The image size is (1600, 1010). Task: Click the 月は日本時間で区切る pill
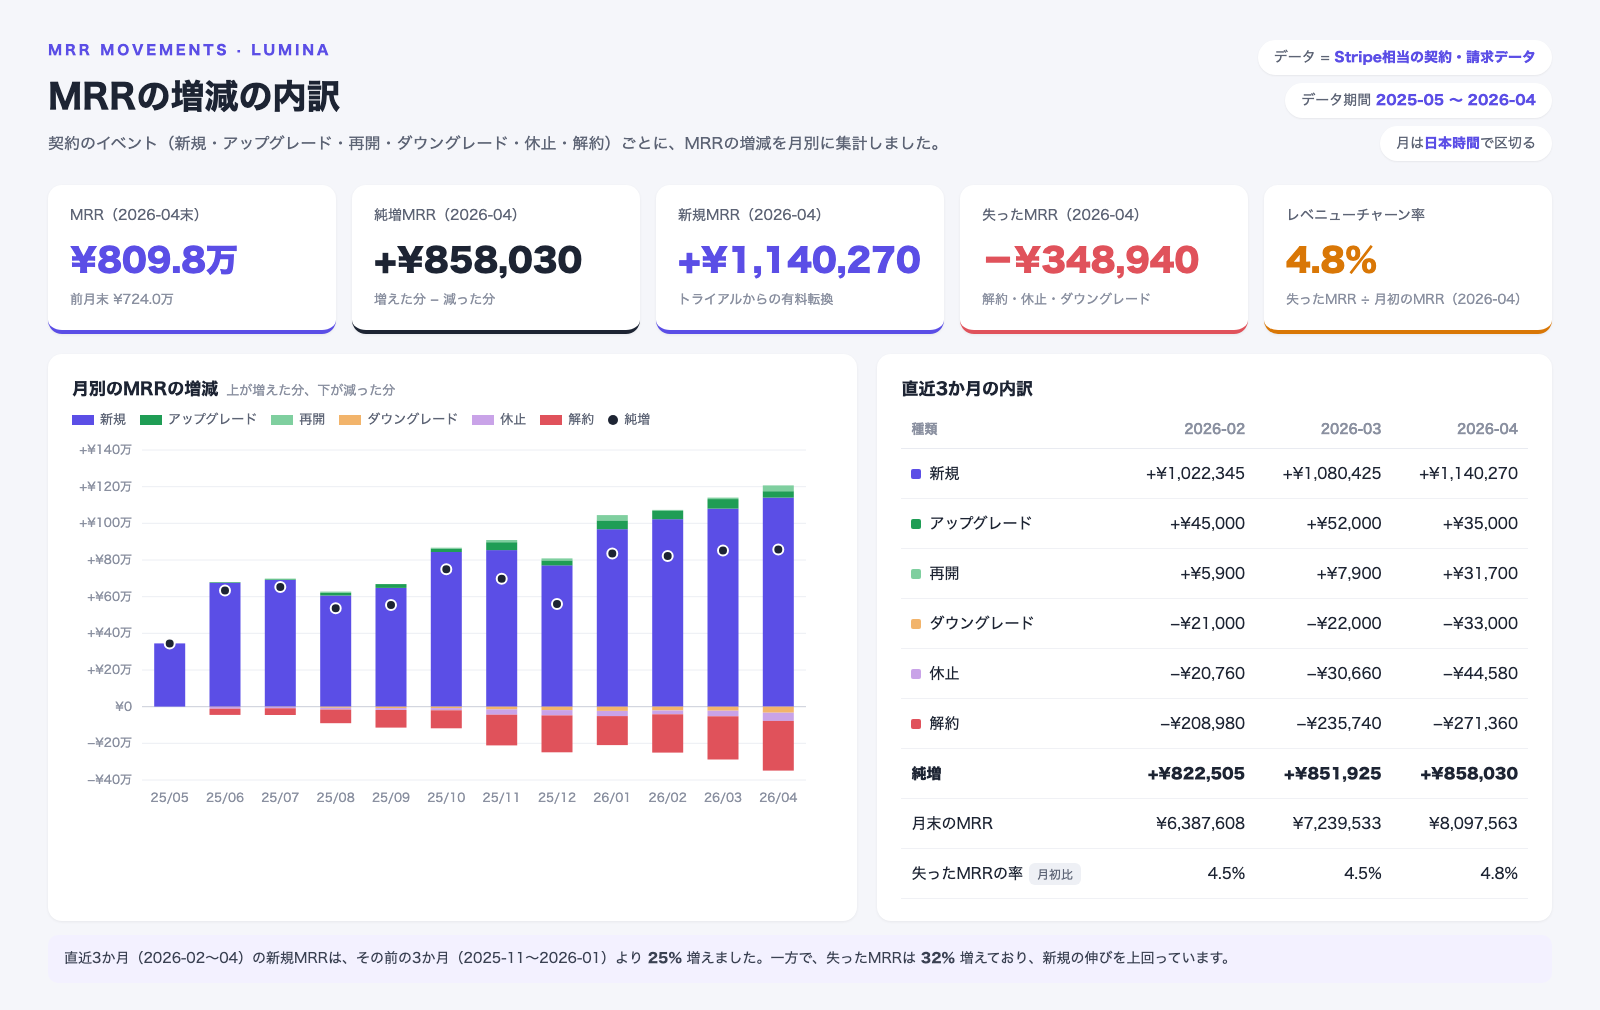tap(1466, 143)
